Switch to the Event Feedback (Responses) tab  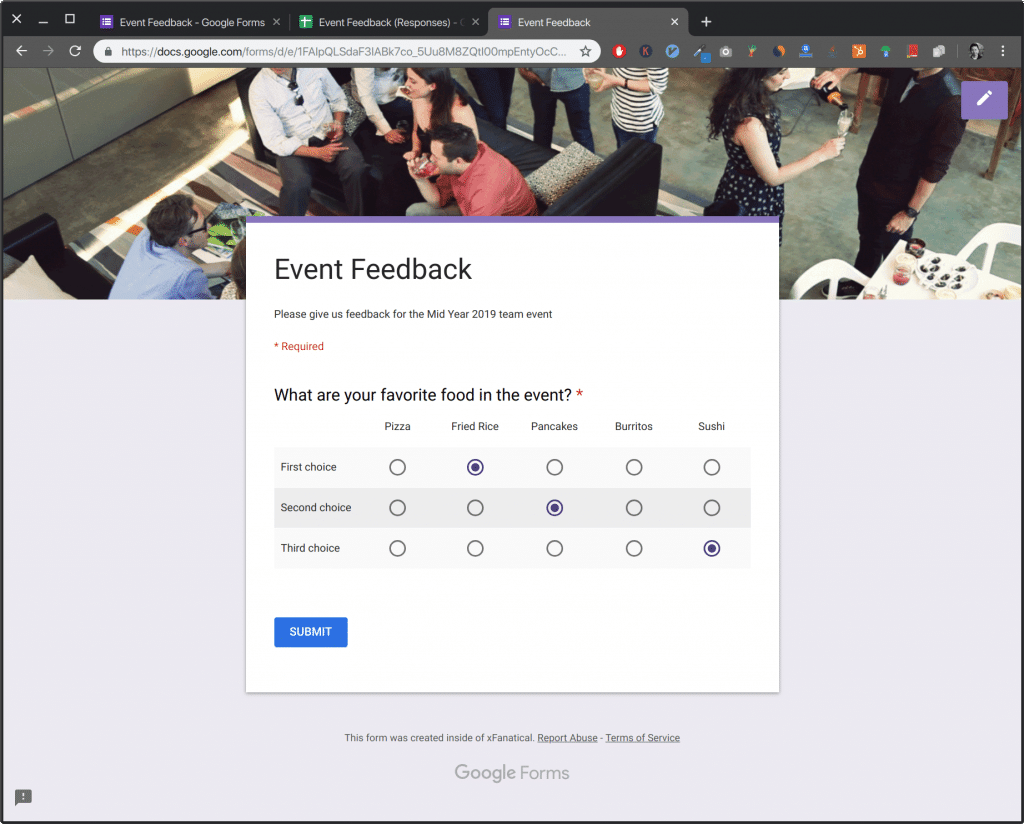point(389,20)
